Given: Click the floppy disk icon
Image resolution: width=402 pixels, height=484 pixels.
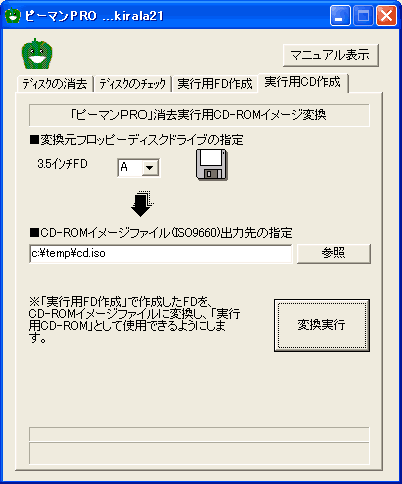Looking at the screenshot, I should pyautogui.click(x=212, y=165).
